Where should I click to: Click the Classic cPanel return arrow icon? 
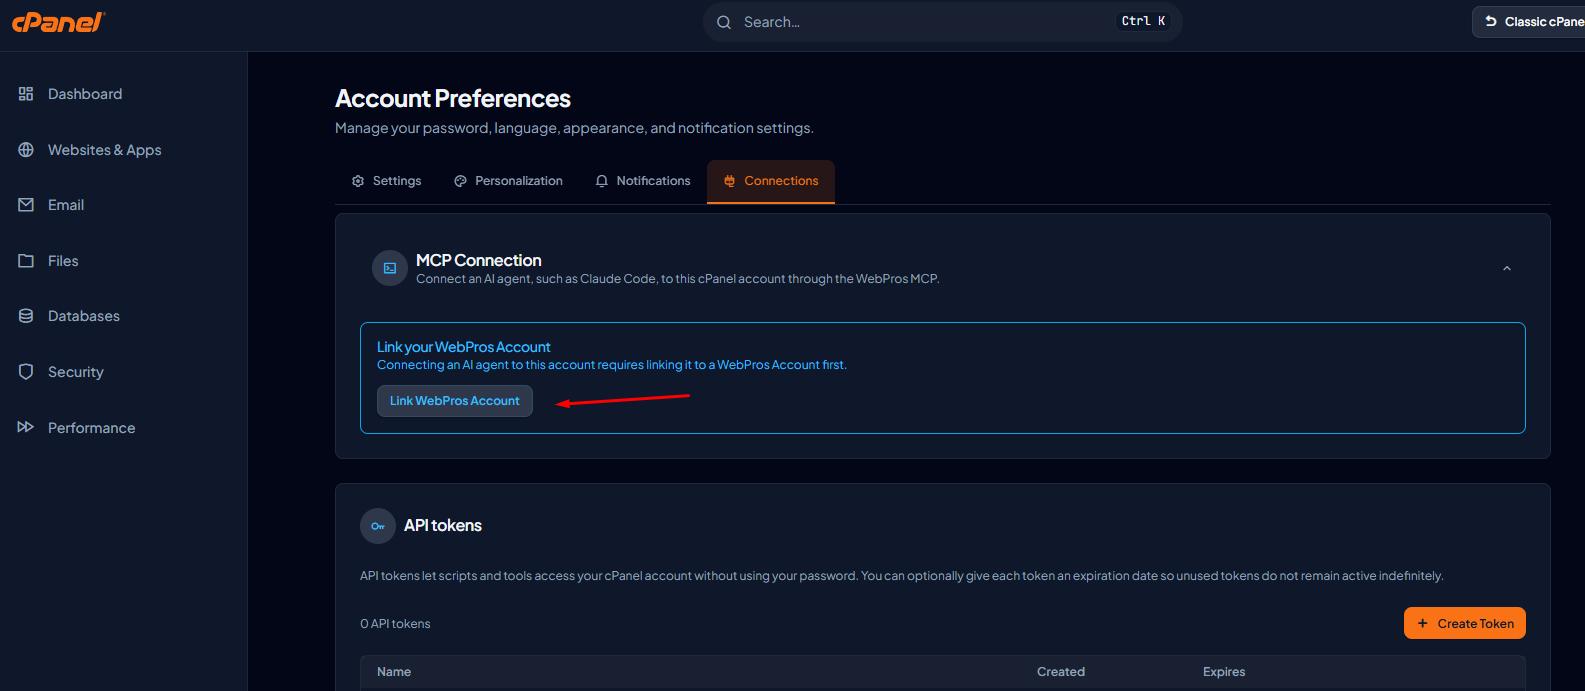pos(1491,21)
